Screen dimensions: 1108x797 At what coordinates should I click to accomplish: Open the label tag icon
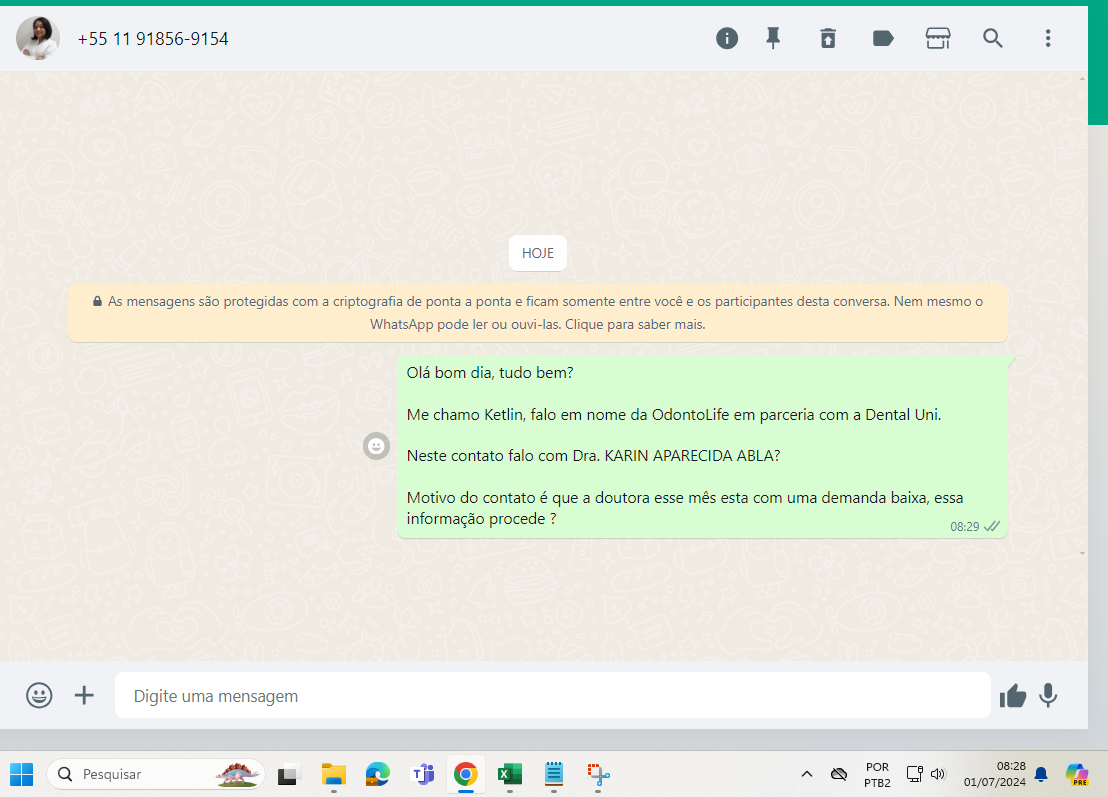click(883, 39)
